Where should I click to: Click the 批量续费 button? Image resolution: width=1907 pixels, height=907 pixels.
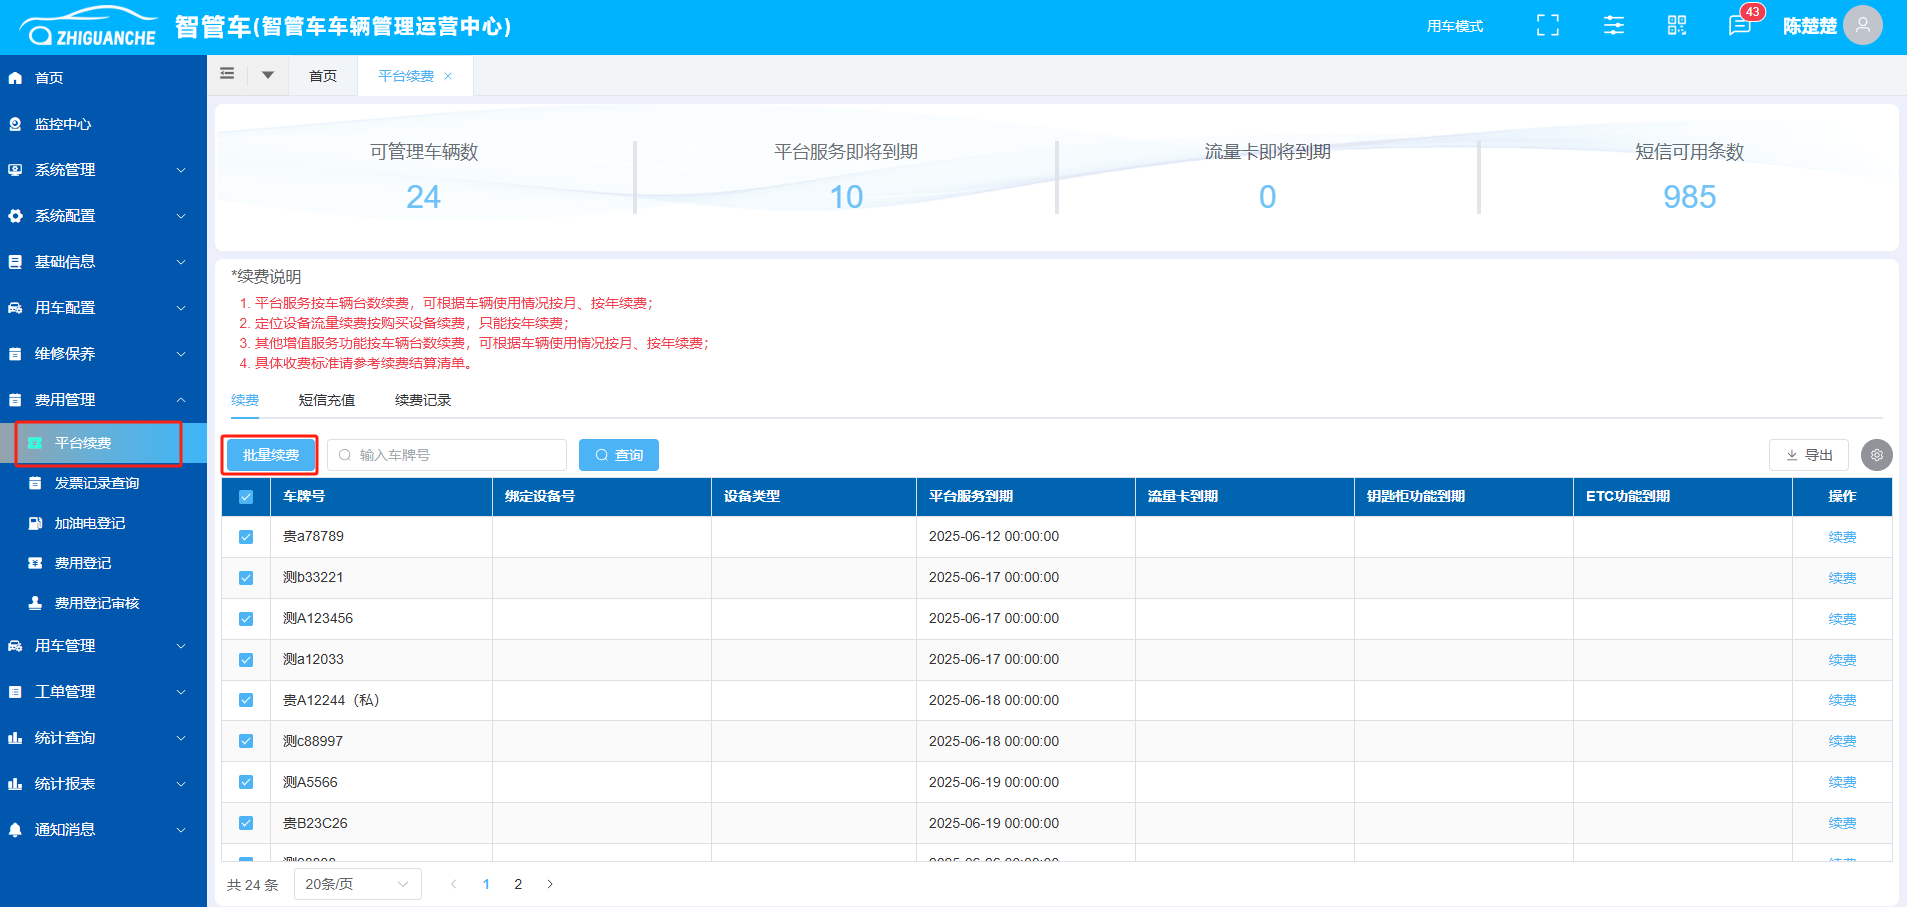point(270,455)
